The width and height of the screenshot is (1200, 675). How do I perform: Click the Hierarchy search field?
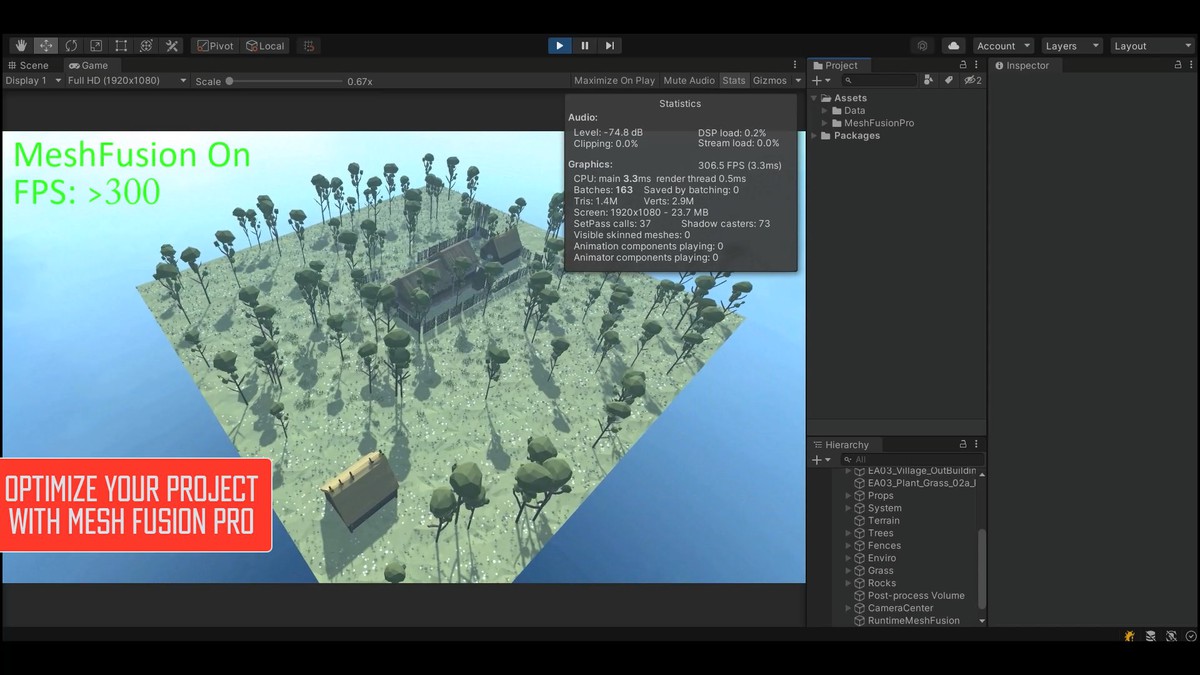click(x=912, y=460)
